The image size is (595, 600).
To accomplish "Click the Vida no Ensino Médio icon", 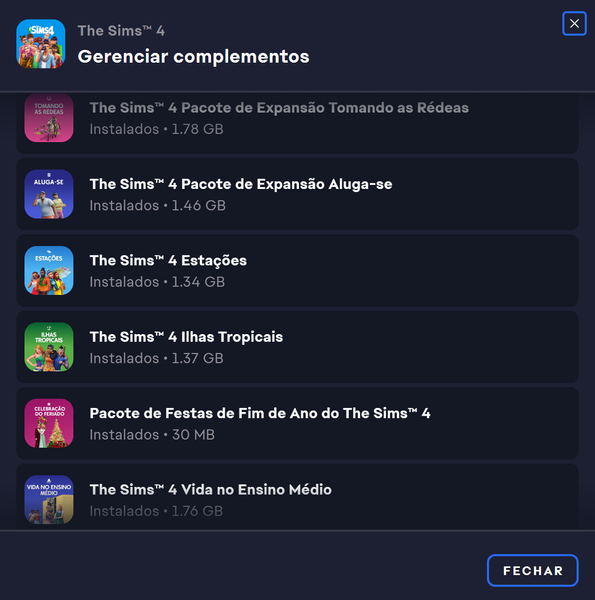I will click(x=49, y=499).
